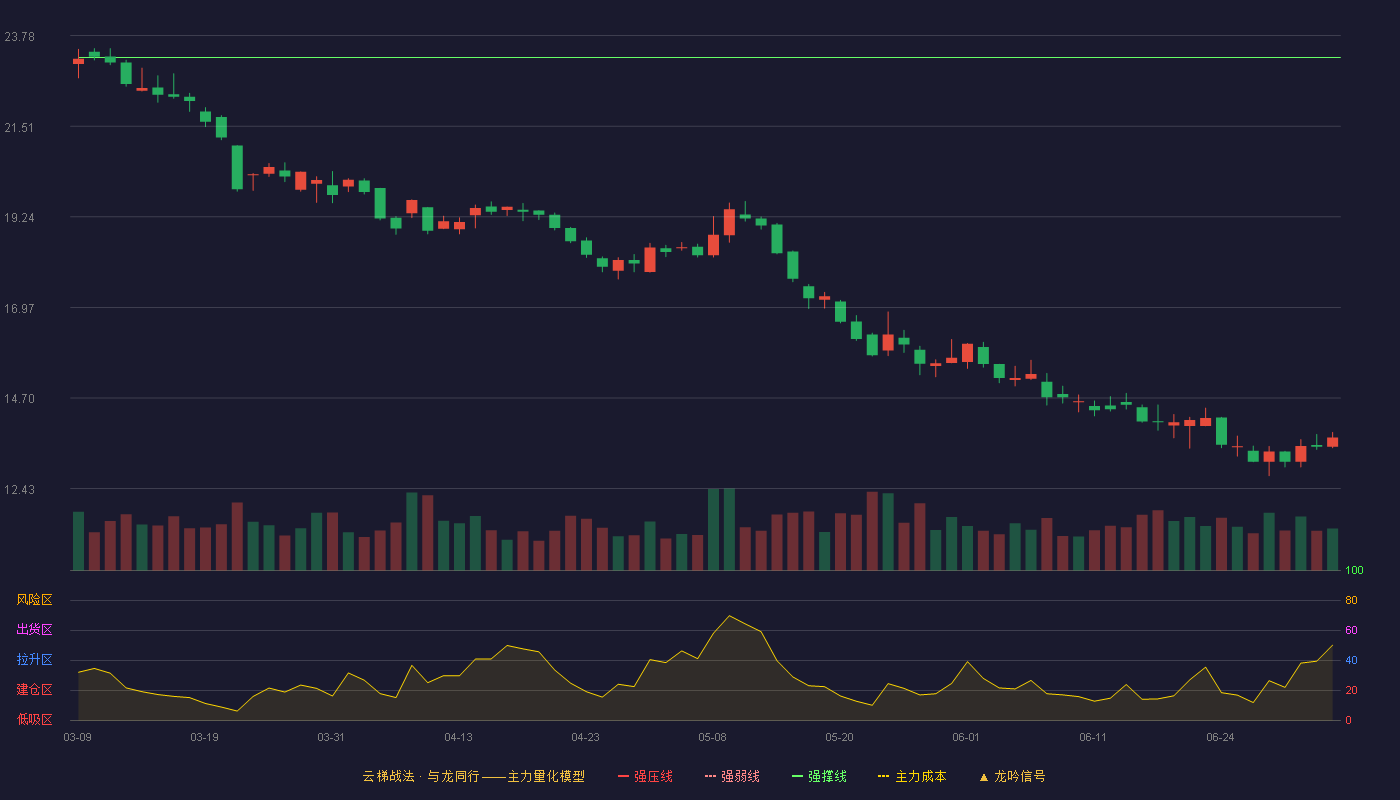This screenshot has height=800, width=1400.
Task: Toggle the 强压线 legend series
Action: click(x=645, y=776)
